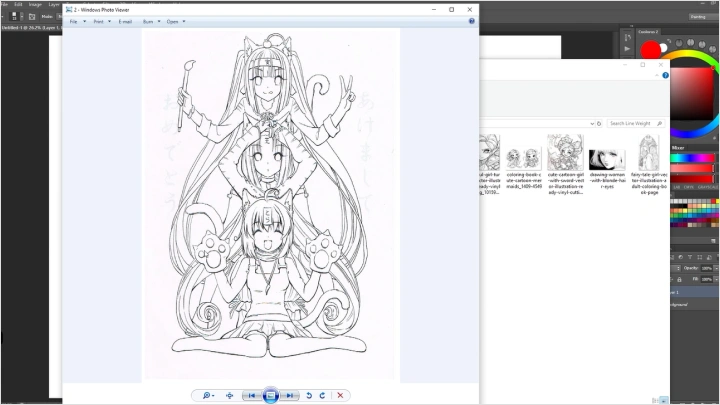Open the Open menu in Photo Viewer
The image size is (720, 405).
pos(172,22)
